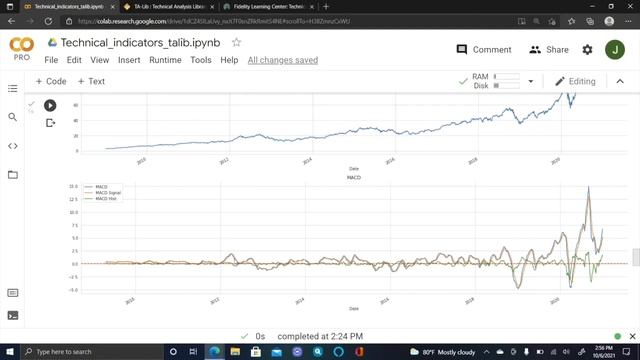Open Microsoft Store from taskbar
Screen dimensions: 640x360
(x=256, y=351)
